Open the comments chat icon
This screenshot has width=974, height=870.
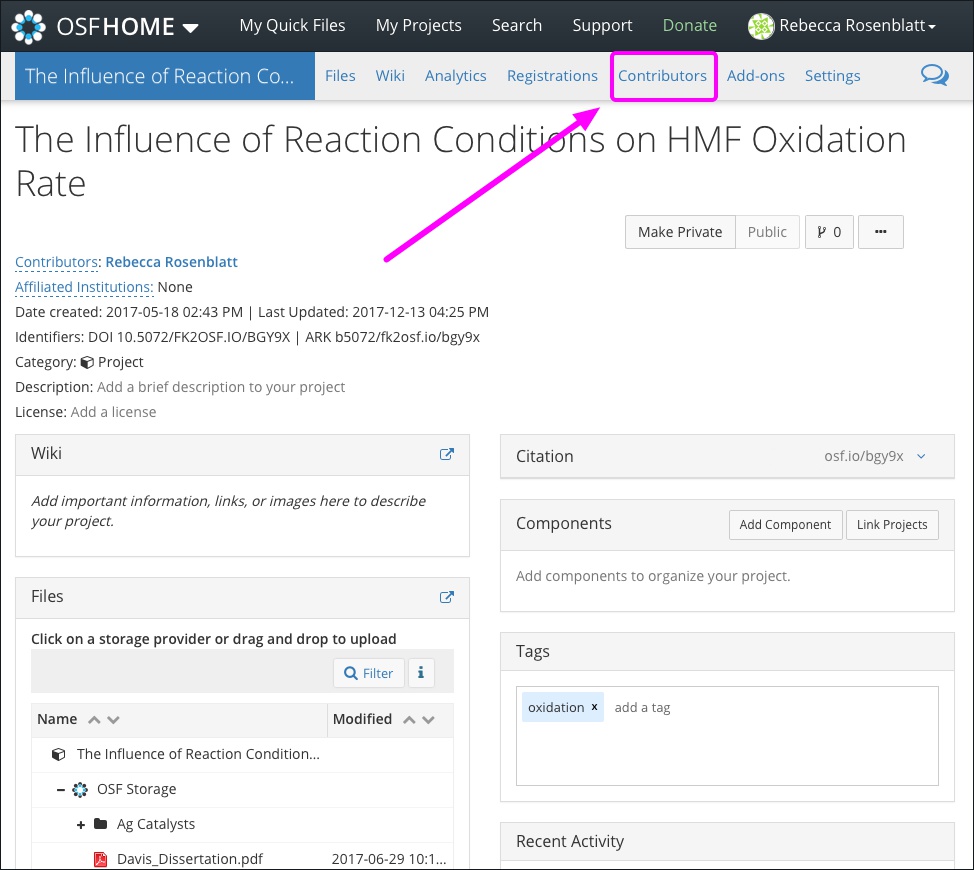coord(934,75)
